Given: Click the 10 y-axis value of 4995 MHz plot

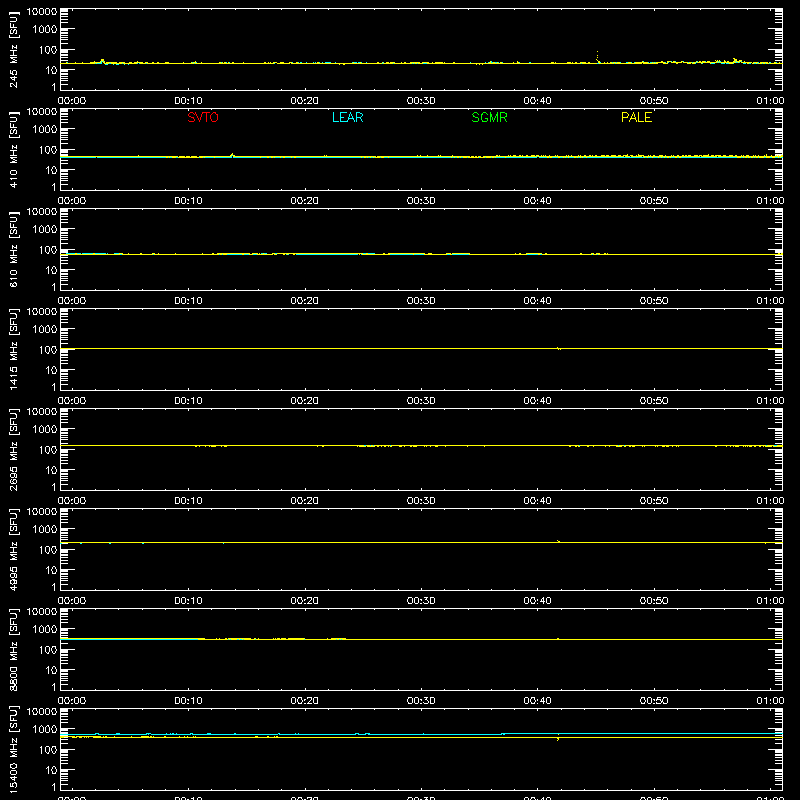Looking at the screenshot, I should [x=51, y=570].
